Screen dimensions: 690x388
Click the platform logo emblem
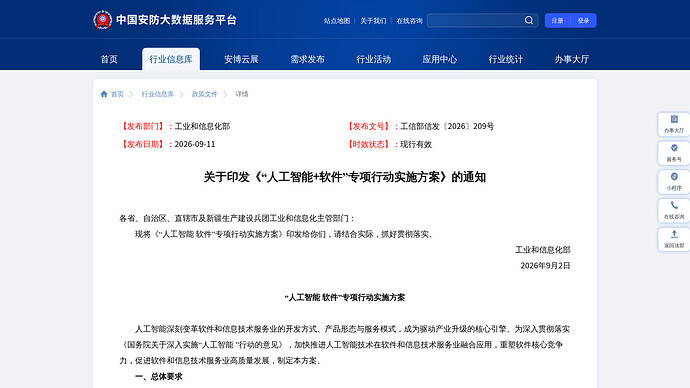tap(103, 20)
